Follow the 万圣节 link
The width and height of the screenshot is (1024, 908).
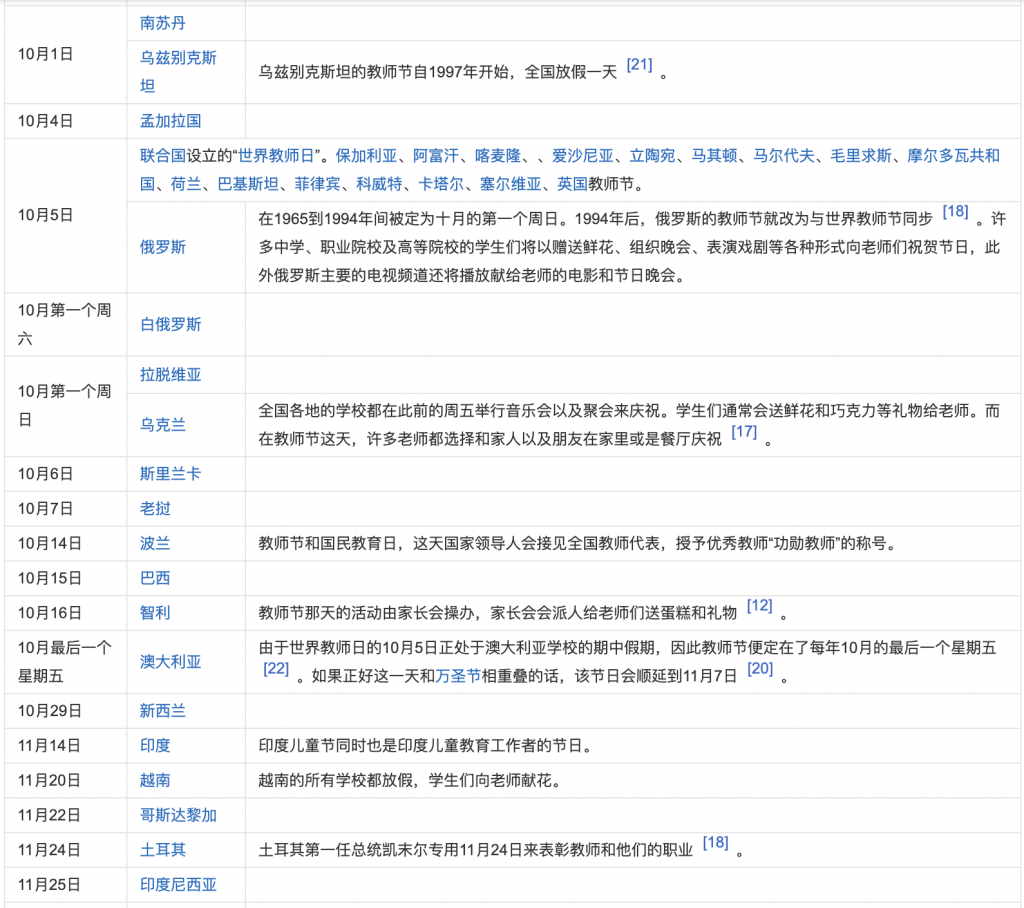[x=458, y=677]
